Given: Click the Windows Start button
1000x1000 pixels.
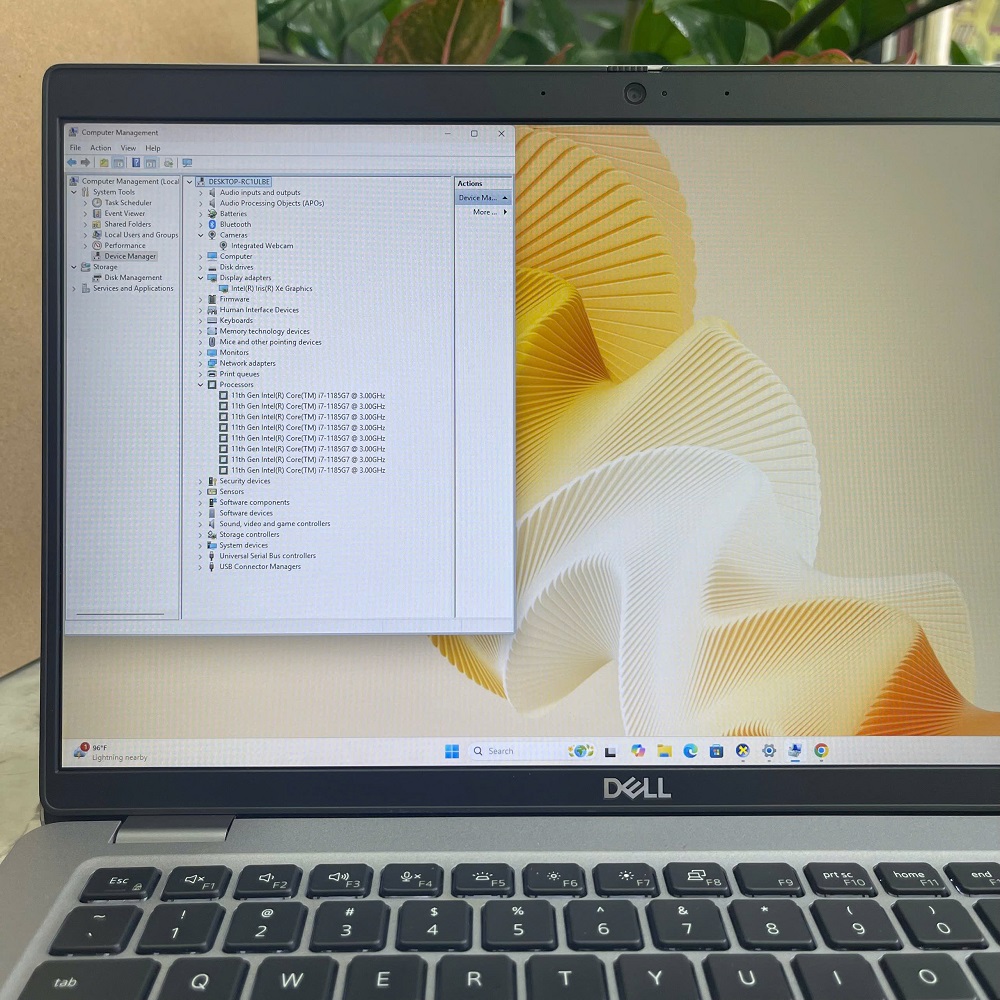Looking at the screenshot, I should [452, 751].
